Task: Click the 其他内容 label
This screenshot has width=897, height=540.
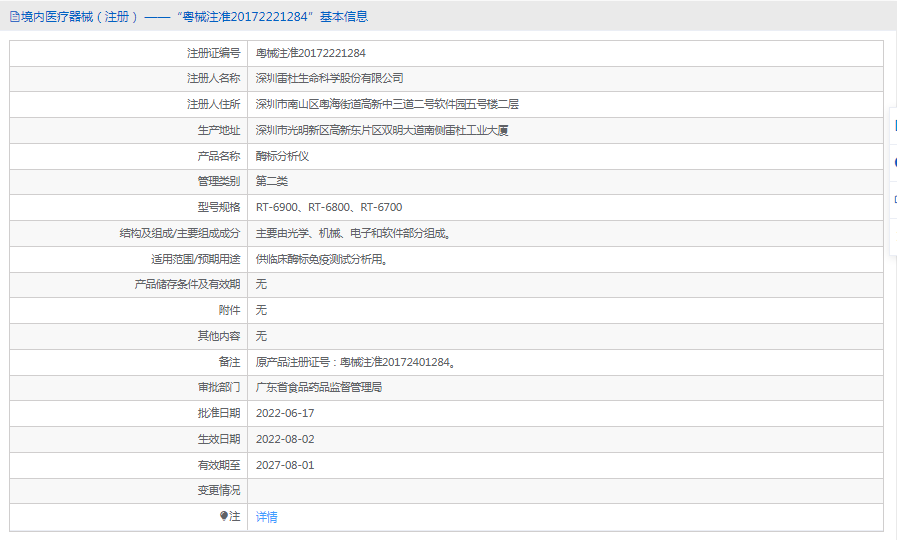Action: (219, 336)
